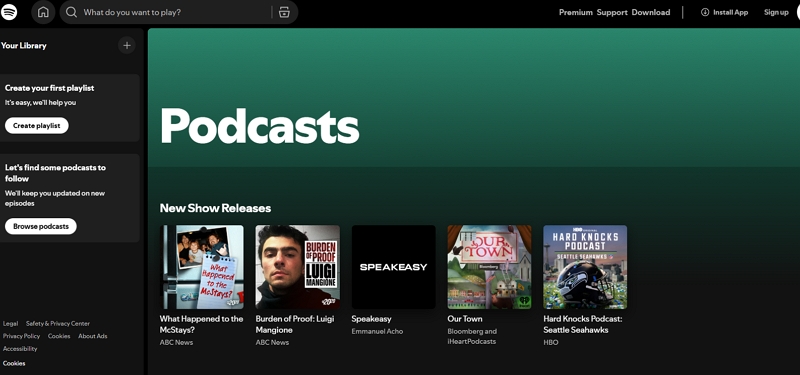Open the Browse icon in search bar
Image resolution: width=800 pixels, height=375 pixels.
click(284, 12)
